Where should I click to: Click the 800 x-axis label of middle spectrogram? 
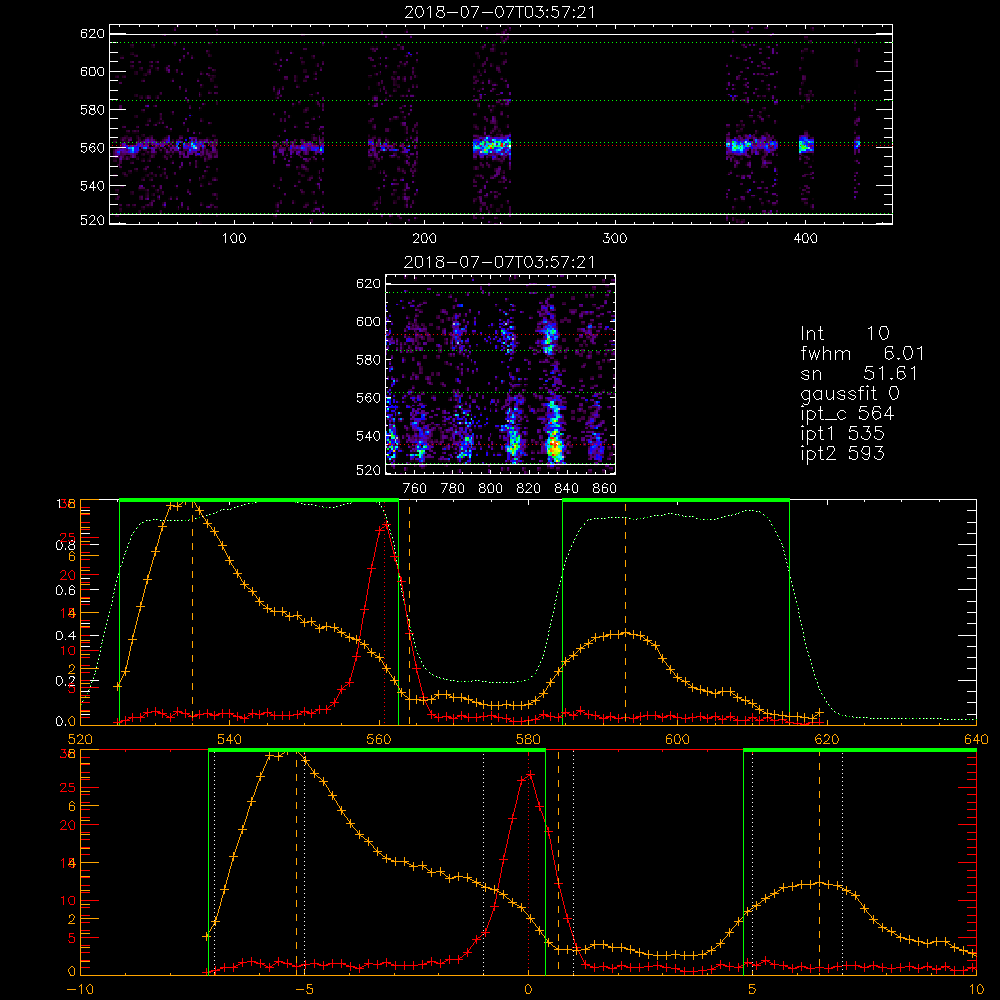point(490,489)
